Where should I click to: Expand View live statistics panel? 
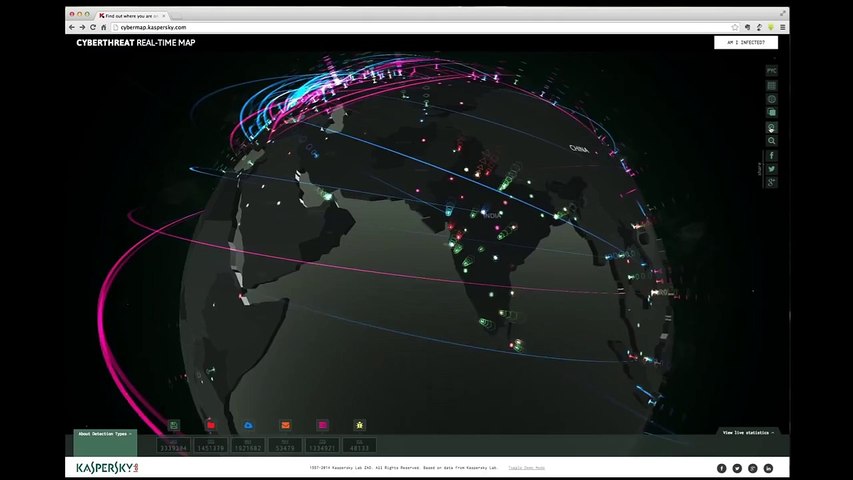pyautogui.click(x=748, y=433)
